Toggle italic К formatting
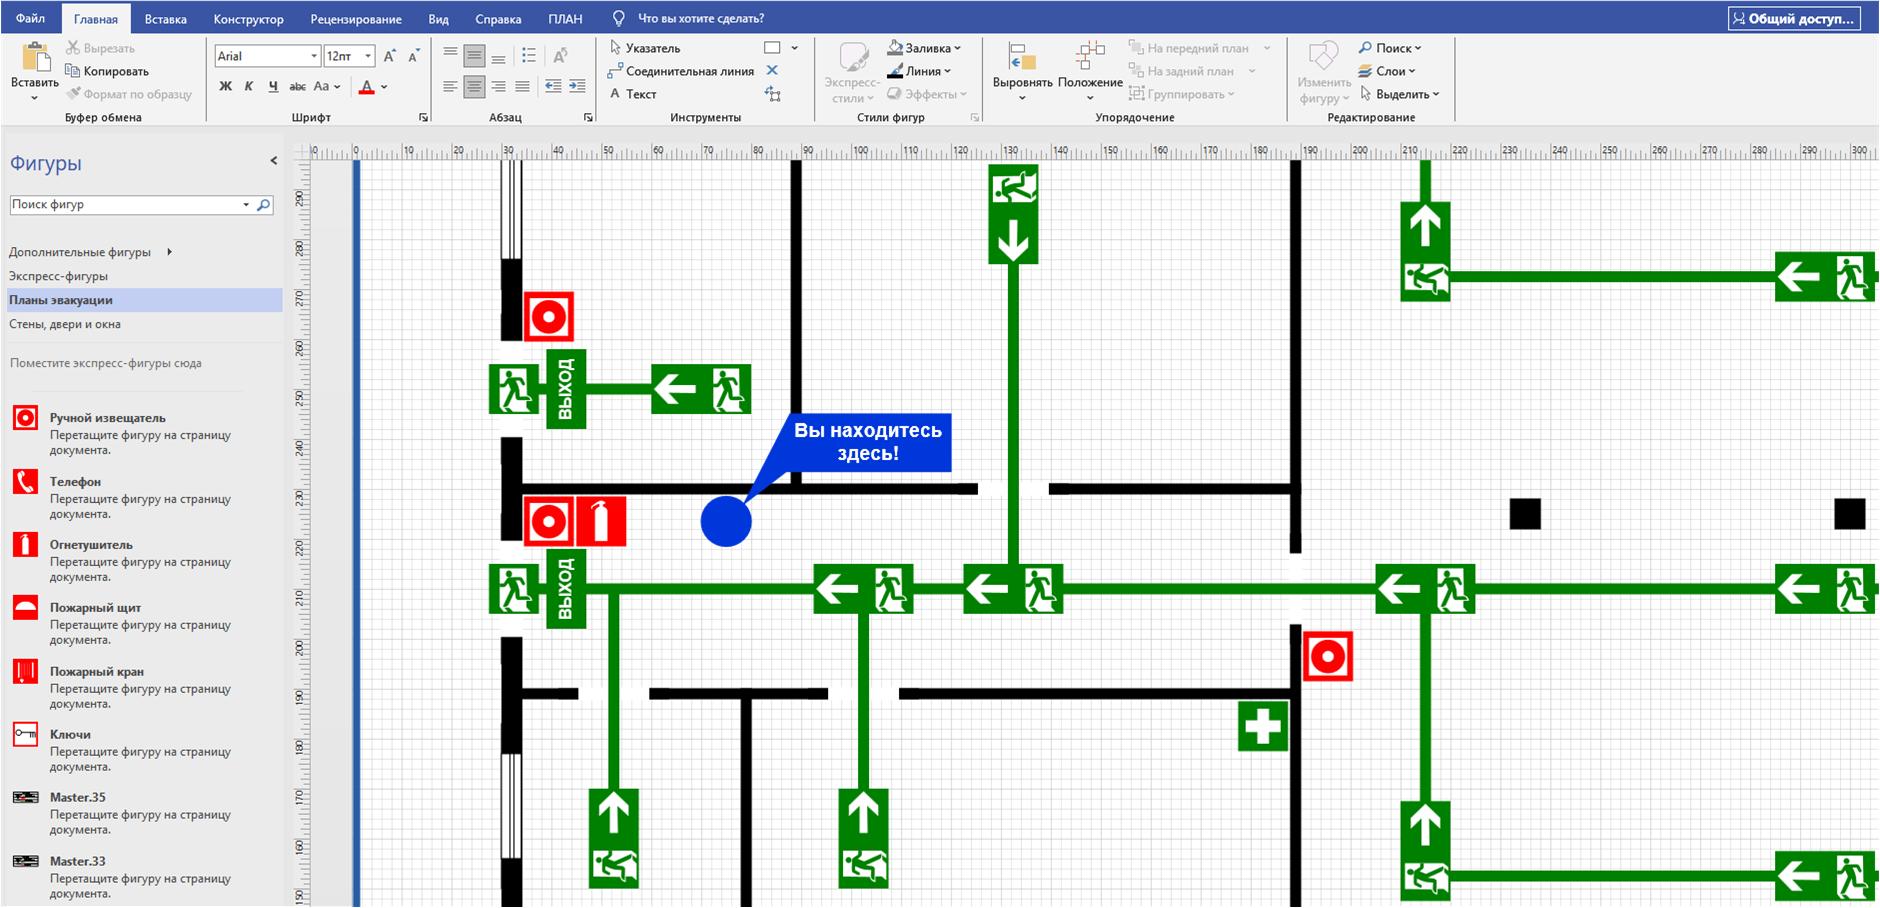 pyautogui.click(x=249, y=87)
